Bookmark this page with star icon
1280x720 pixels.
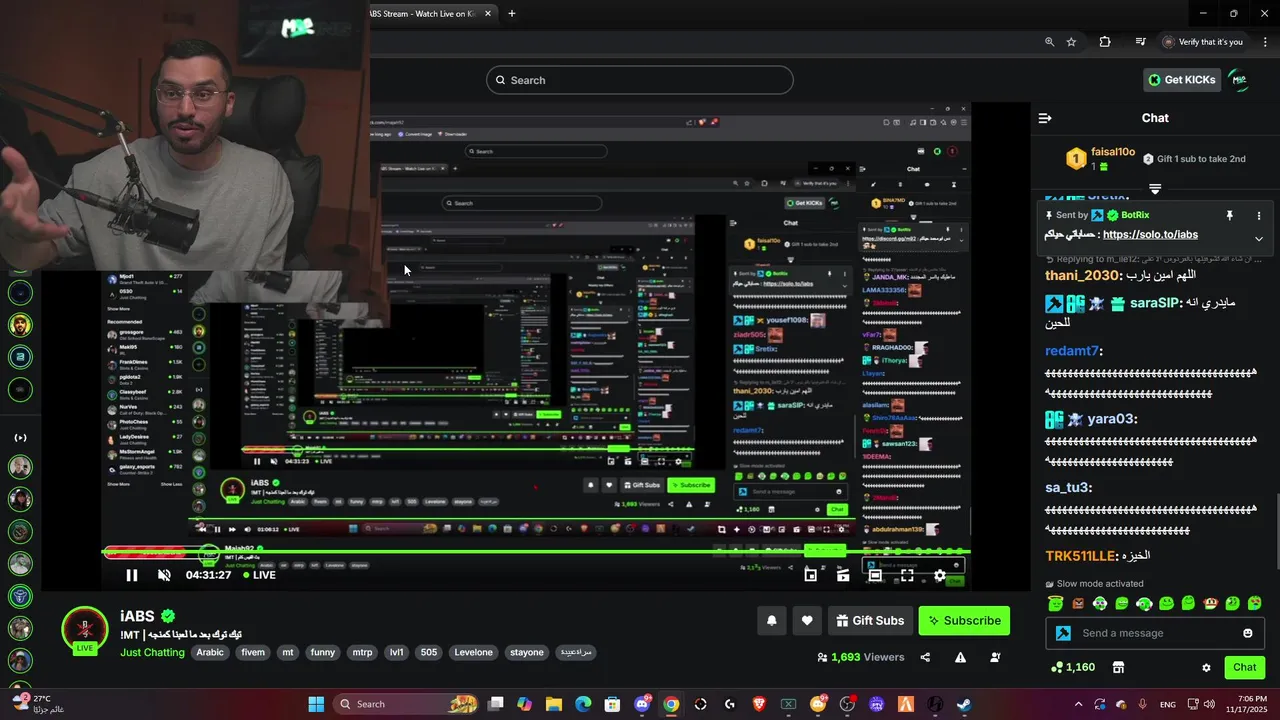coord(1071,42)
